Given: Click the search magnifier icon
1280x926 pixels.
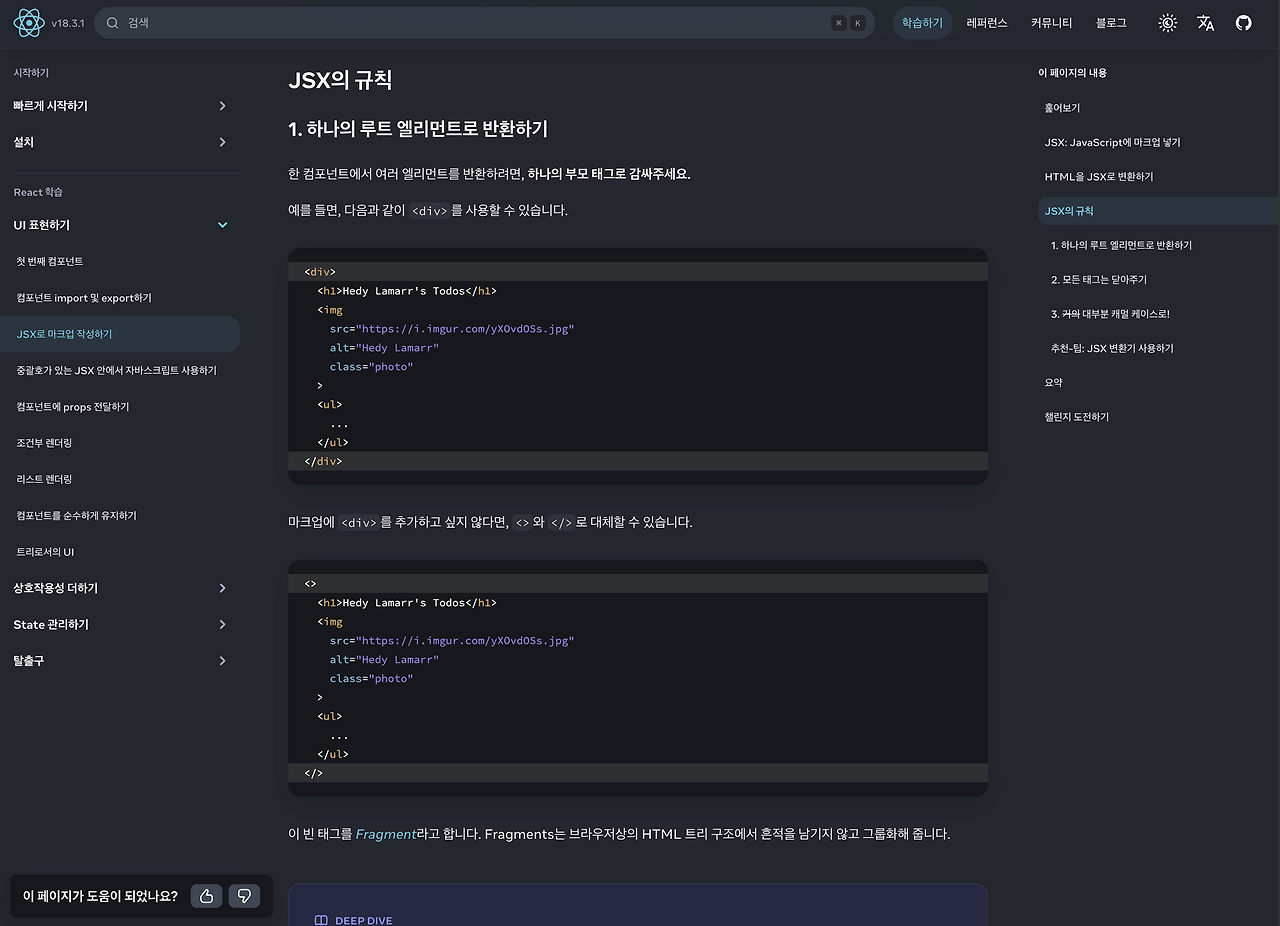Looking at the screenshot, I should coord(113,23).
